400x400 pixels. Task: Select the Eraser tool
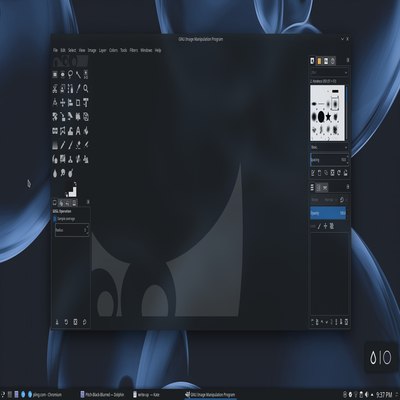(x=78, y=145)
